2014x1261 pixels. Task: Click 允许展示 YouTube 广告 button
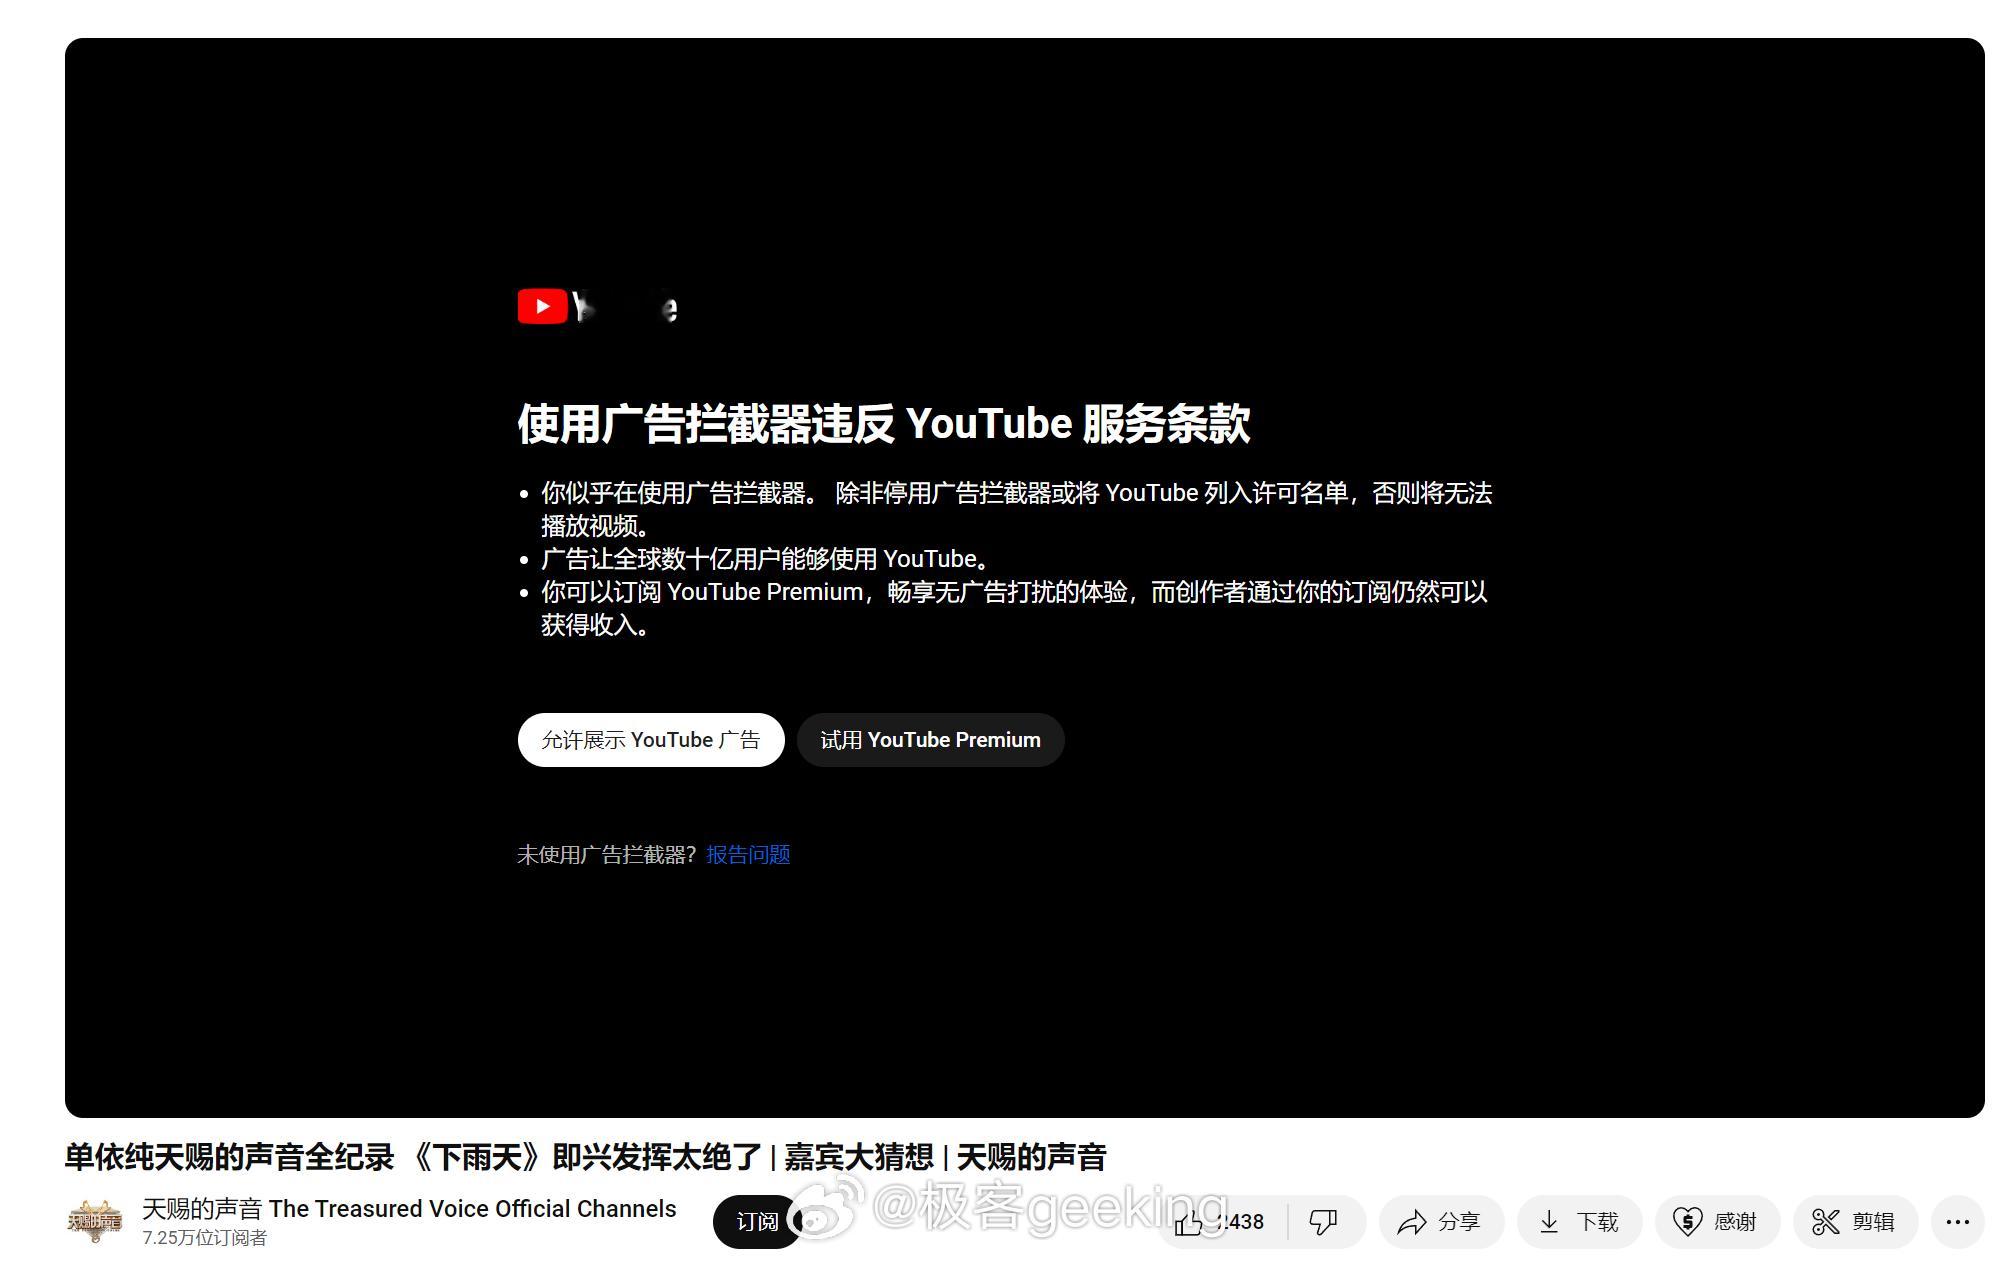coord(651,740)
